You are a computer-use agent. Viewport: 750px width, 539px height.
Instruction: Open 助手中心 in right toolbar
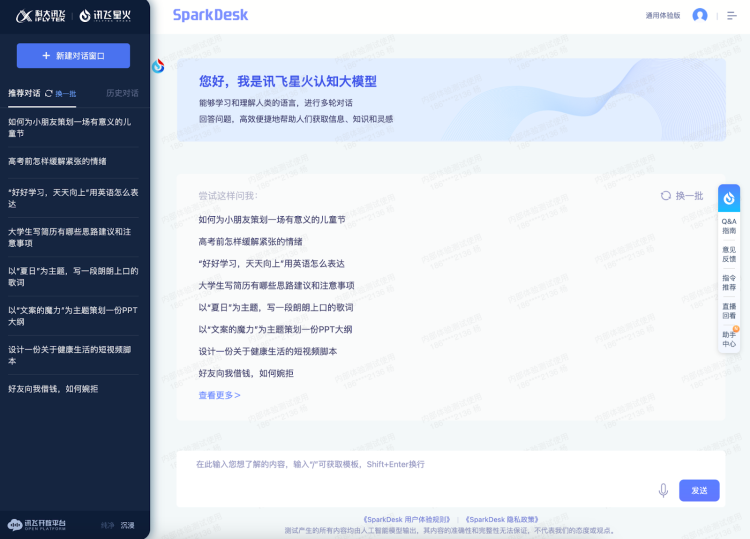point(729,339)
